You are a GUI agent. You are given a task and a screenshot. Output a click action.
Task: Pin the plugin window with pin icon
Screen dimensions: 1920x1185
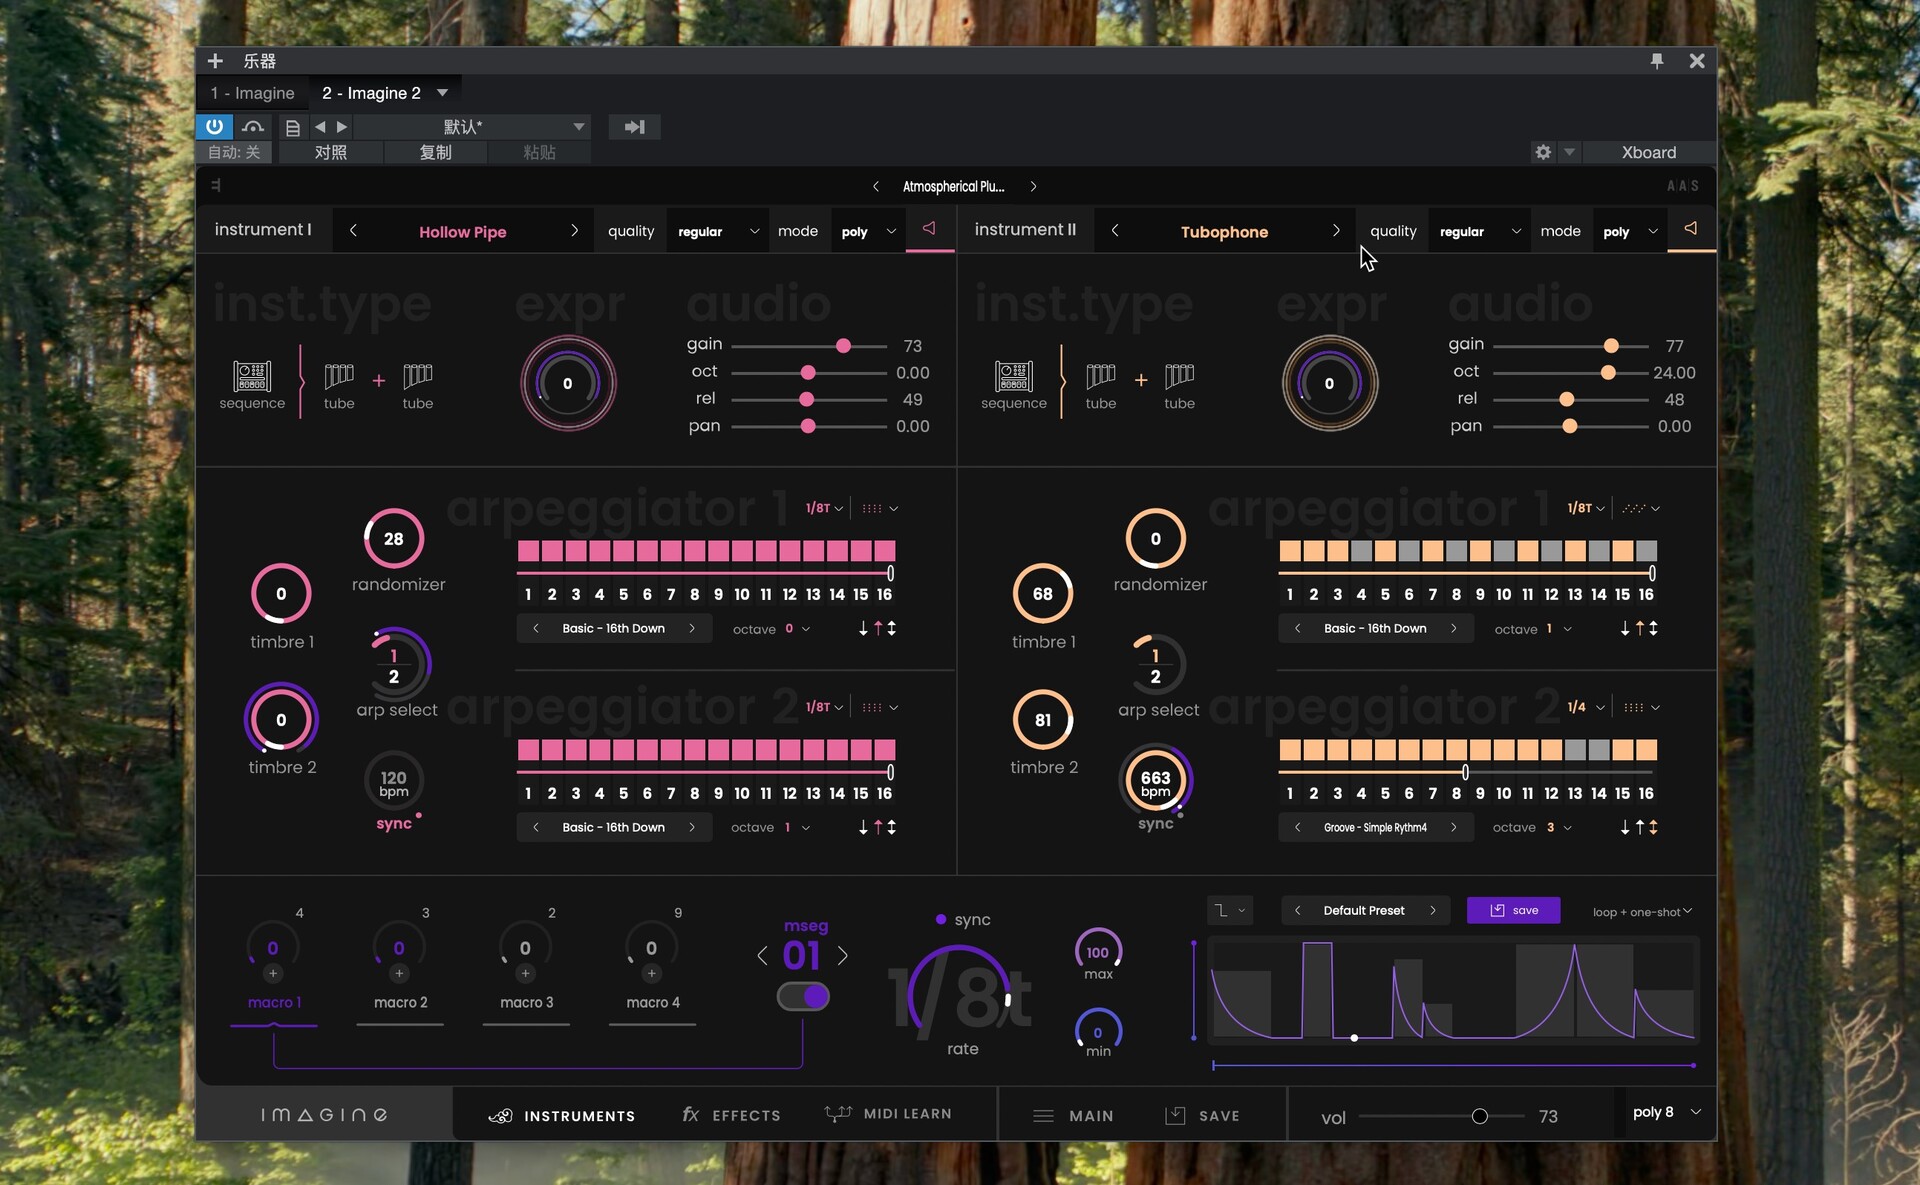[x=1657, y=61]
